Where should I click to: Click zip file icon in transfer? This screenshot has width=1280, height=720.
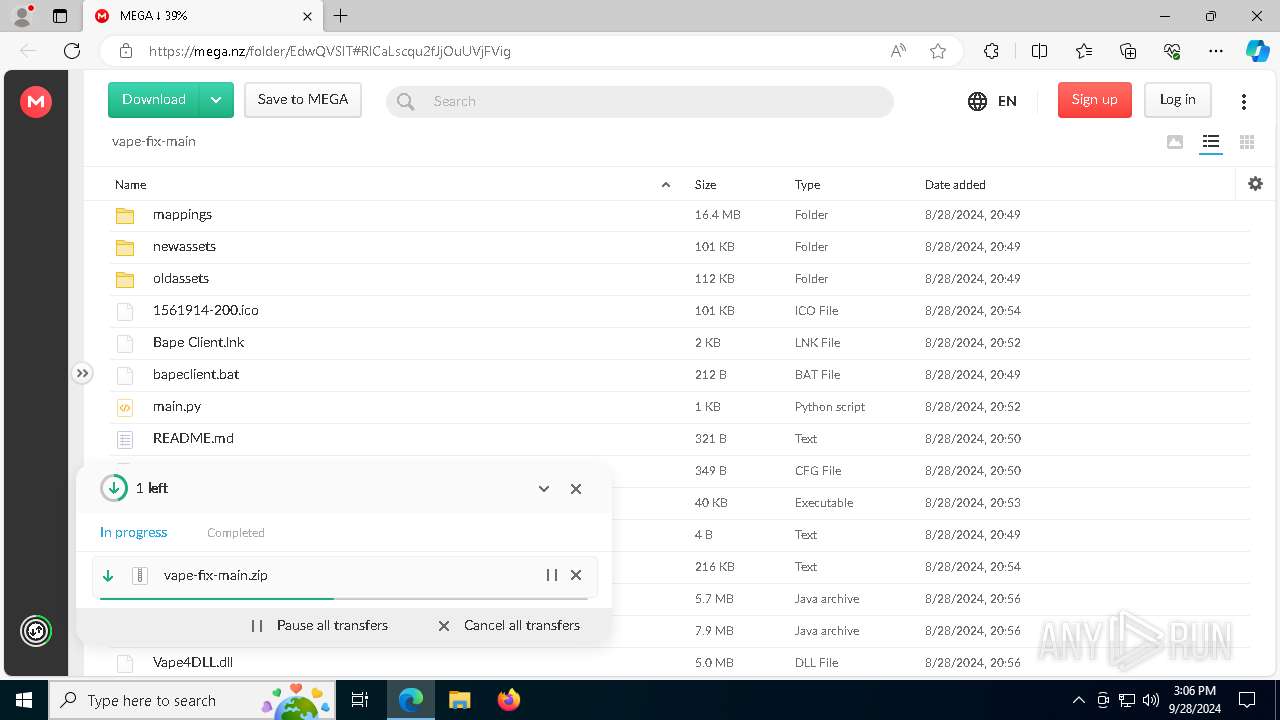click(x=140, y=575)
